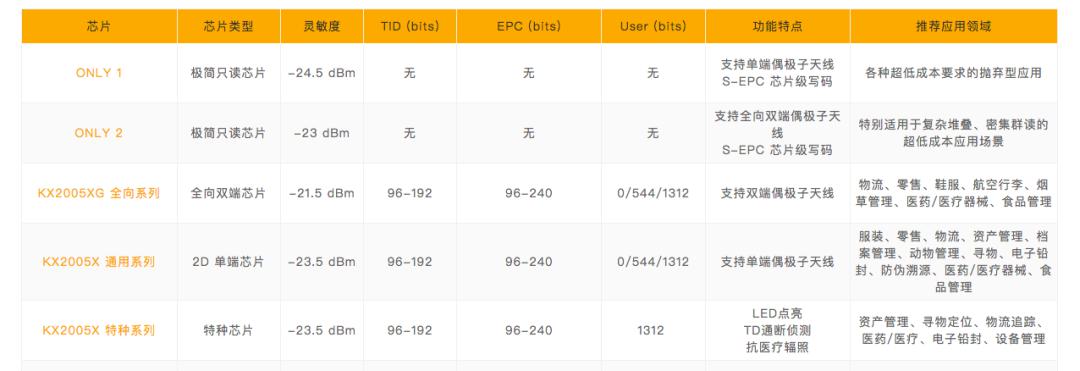Click the 芯片 column header

click(99, 27)
